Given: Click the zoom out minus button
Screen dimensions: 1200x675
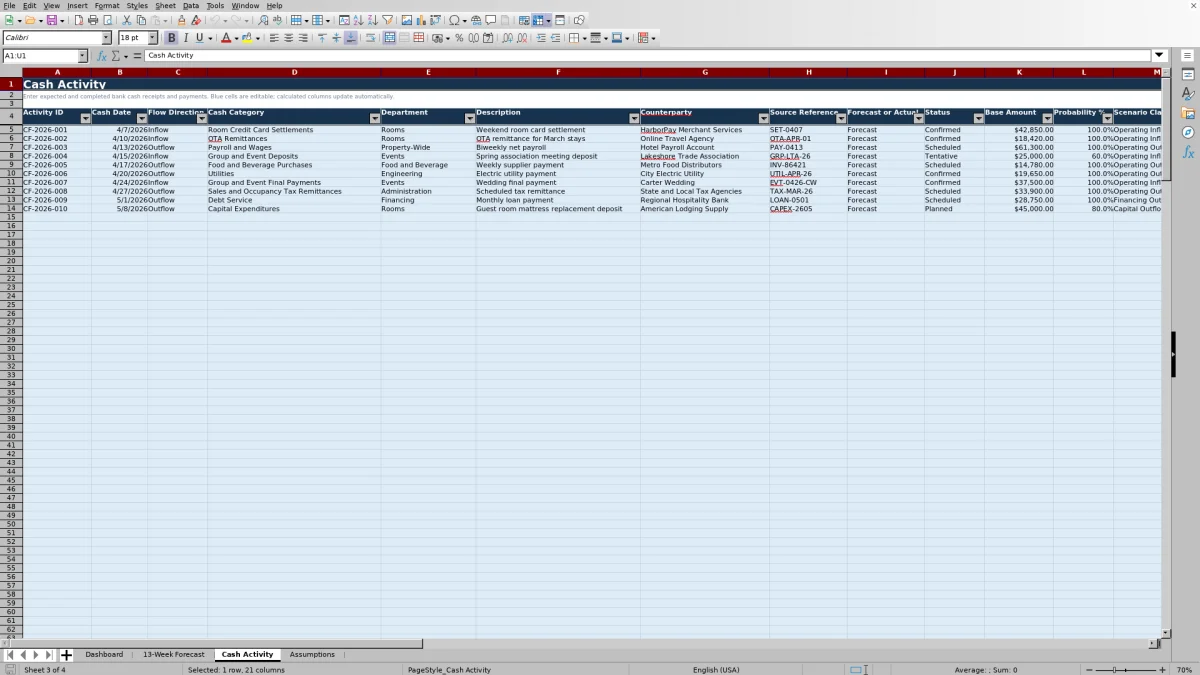Looking at the screenshot, I should coord(1089,670).
